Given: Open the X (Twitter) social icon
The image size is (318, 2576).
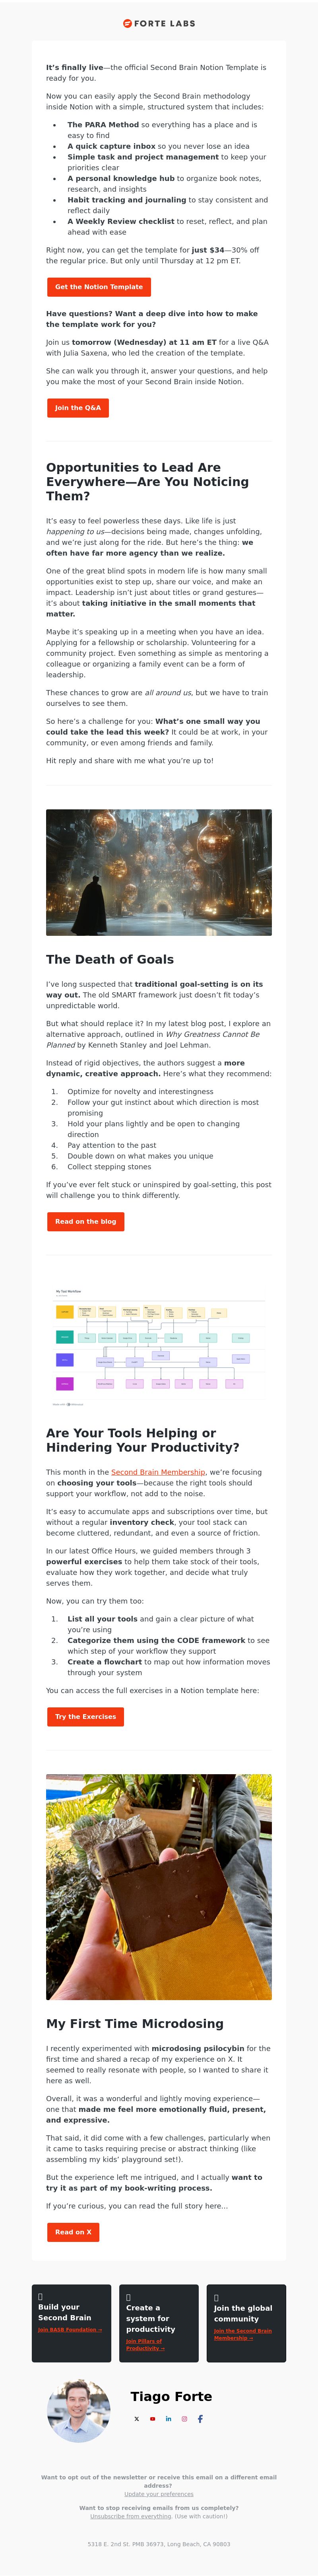Looking at the screenshot, I should pyautogui.click(x=136, y=2418).
